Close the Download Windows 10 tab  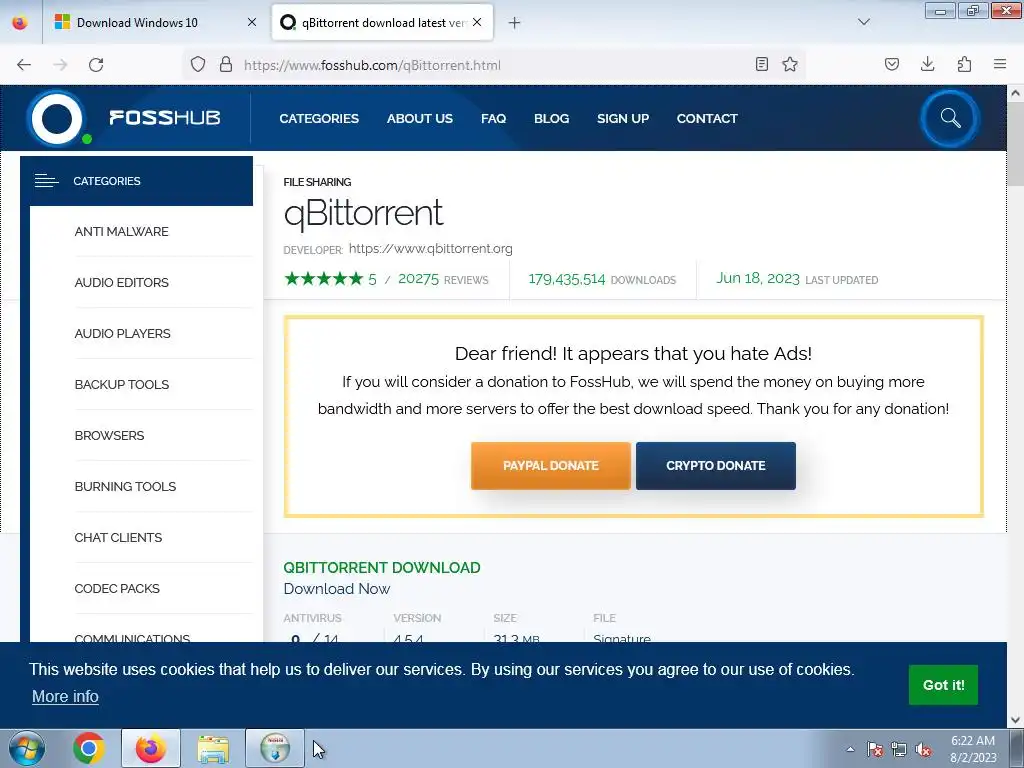(x=252, y=22)
